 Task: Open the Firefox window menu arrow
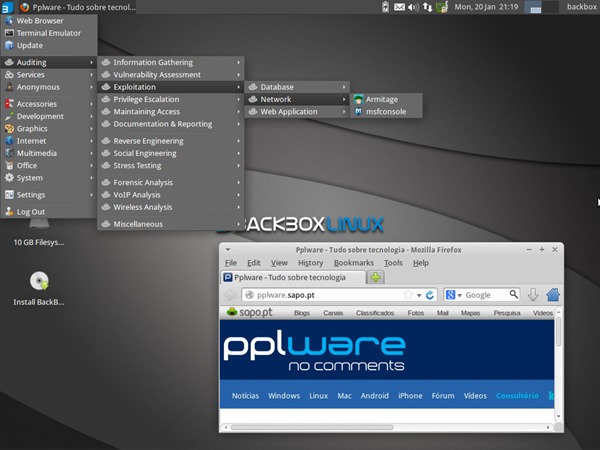click(228, 249)
